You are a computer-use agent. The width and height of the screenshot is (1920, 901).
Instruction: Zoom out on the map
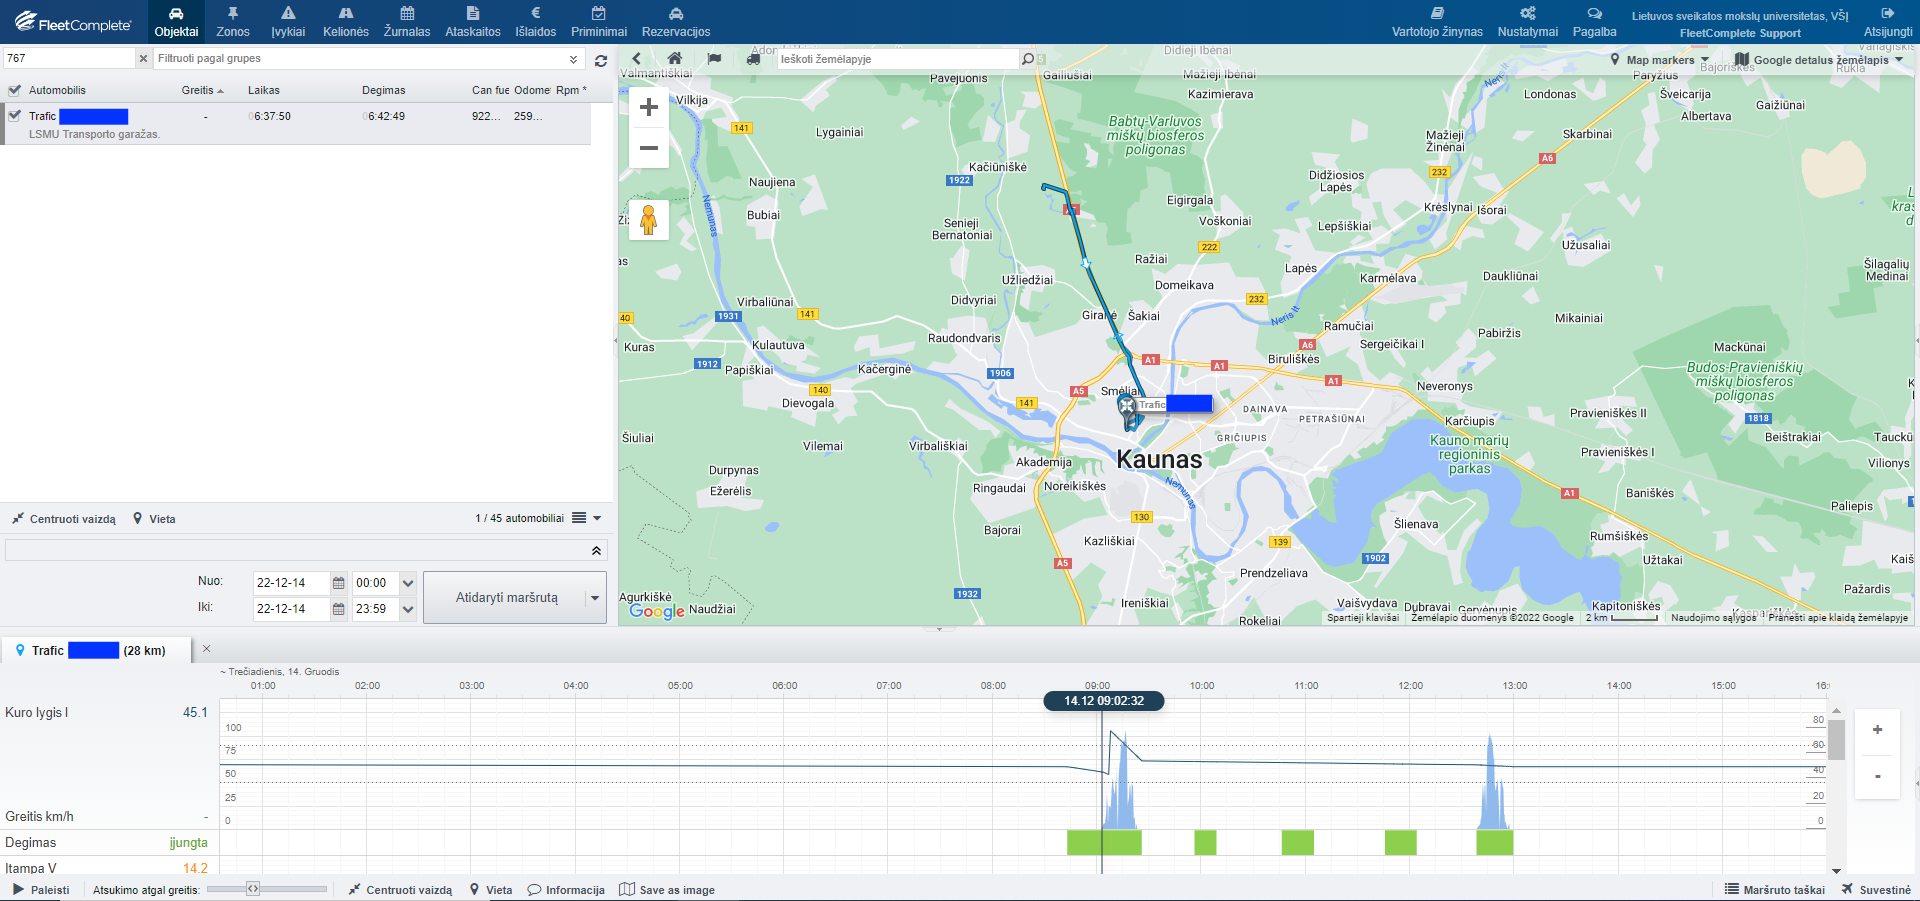[649, 148]
